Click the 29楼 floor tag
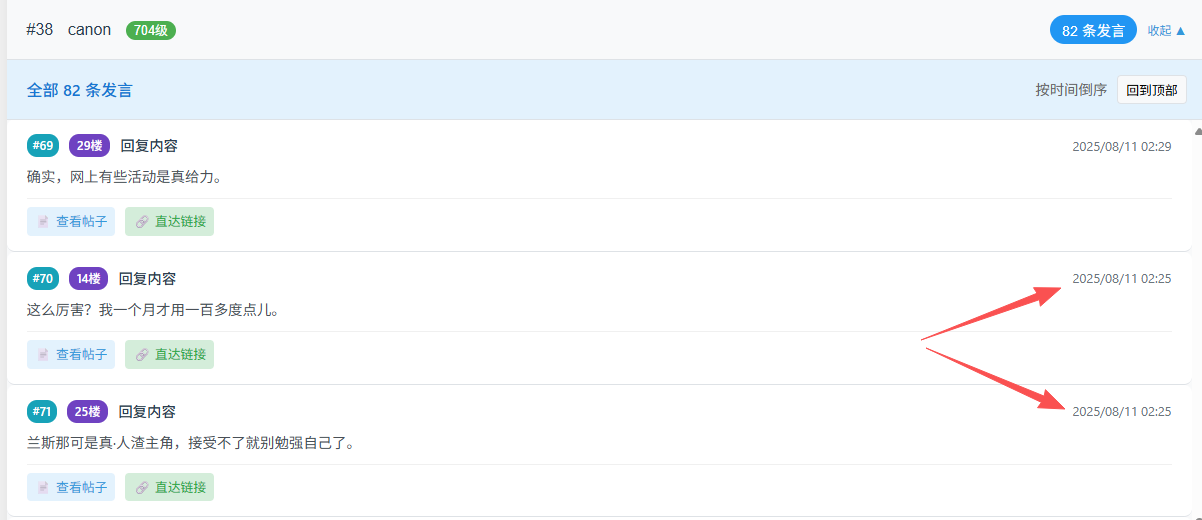 [89, 146]
